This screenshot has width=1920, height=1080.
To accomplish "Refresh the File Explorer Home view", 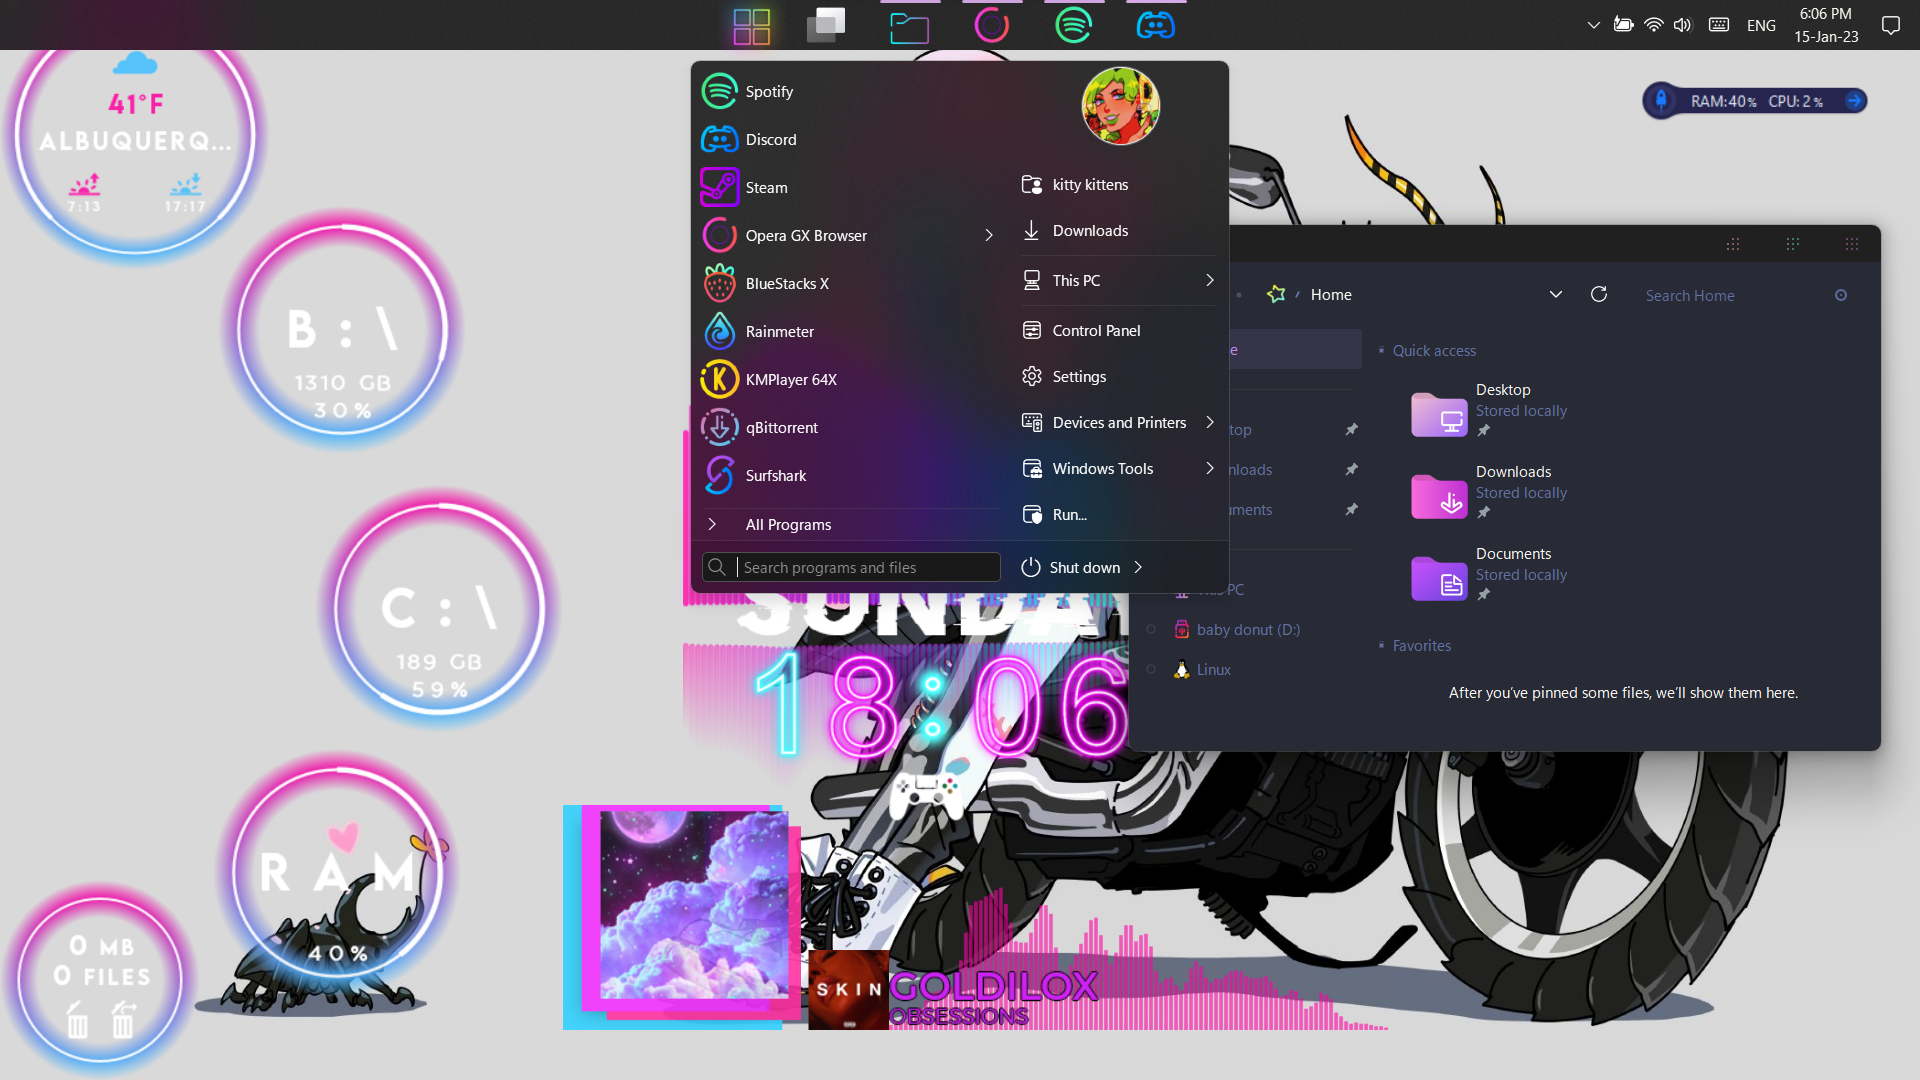I will (x=1599, y=294).
